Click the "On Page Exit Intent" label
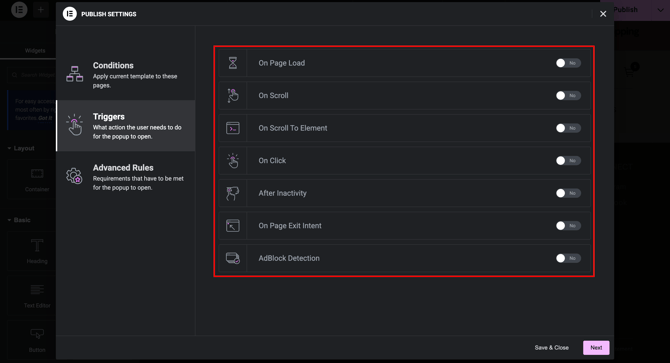Viewport: 670px width, 363px height. tap(290, 225)
